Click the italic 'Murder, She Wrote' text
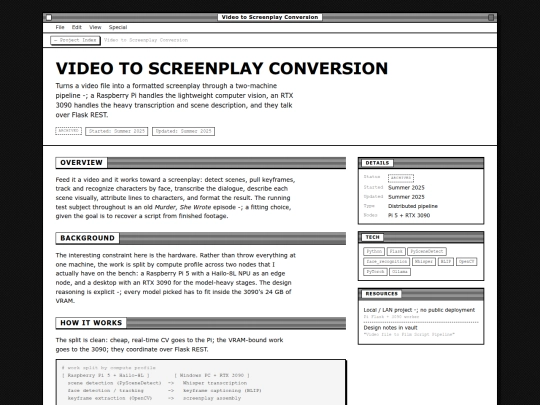The image size is (540, 405). (x=183, y=207)
